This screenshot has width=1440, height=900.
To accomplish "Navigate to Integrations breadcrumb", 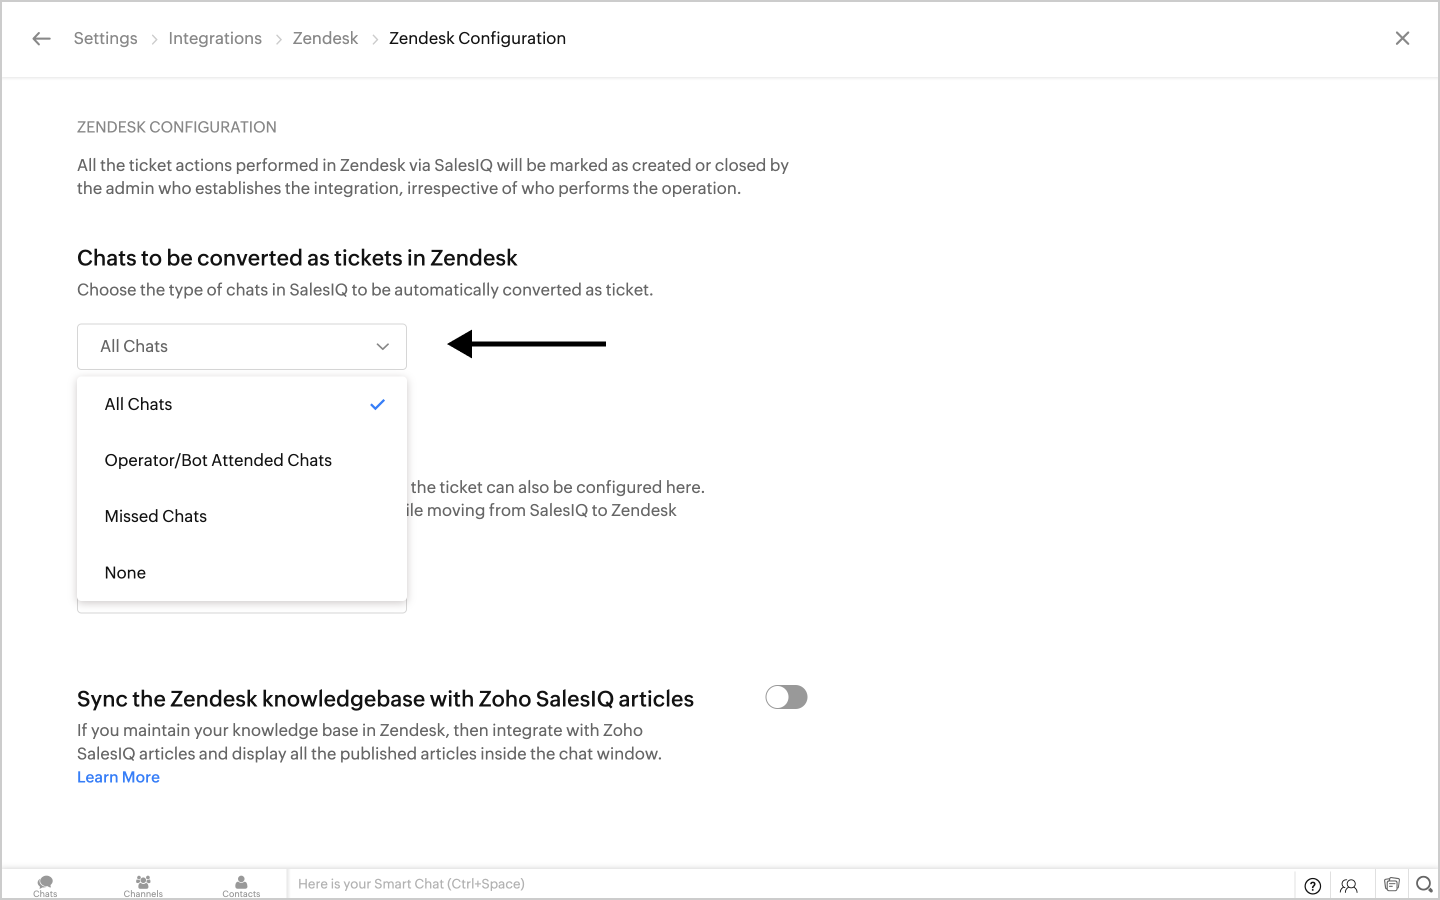I will click(215, 38).
